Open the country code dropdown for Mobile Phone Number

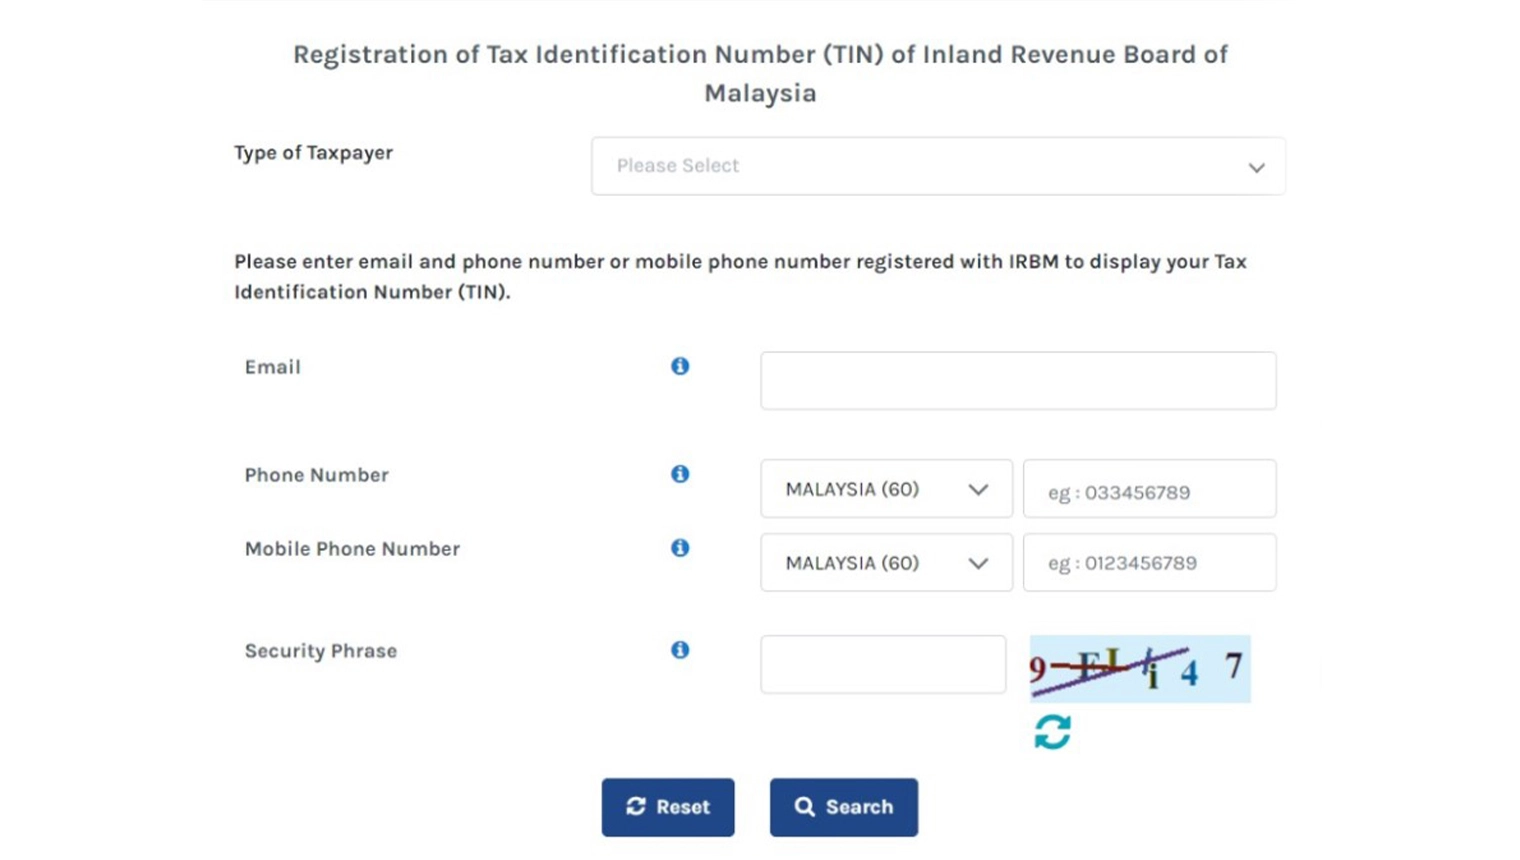point(886,562)
